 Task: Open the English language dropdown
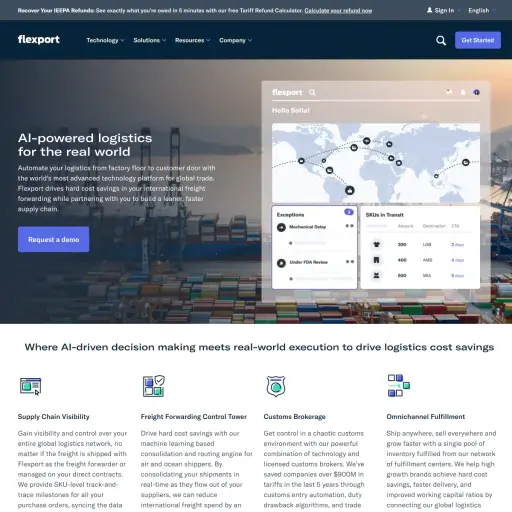tap(482, 10)
